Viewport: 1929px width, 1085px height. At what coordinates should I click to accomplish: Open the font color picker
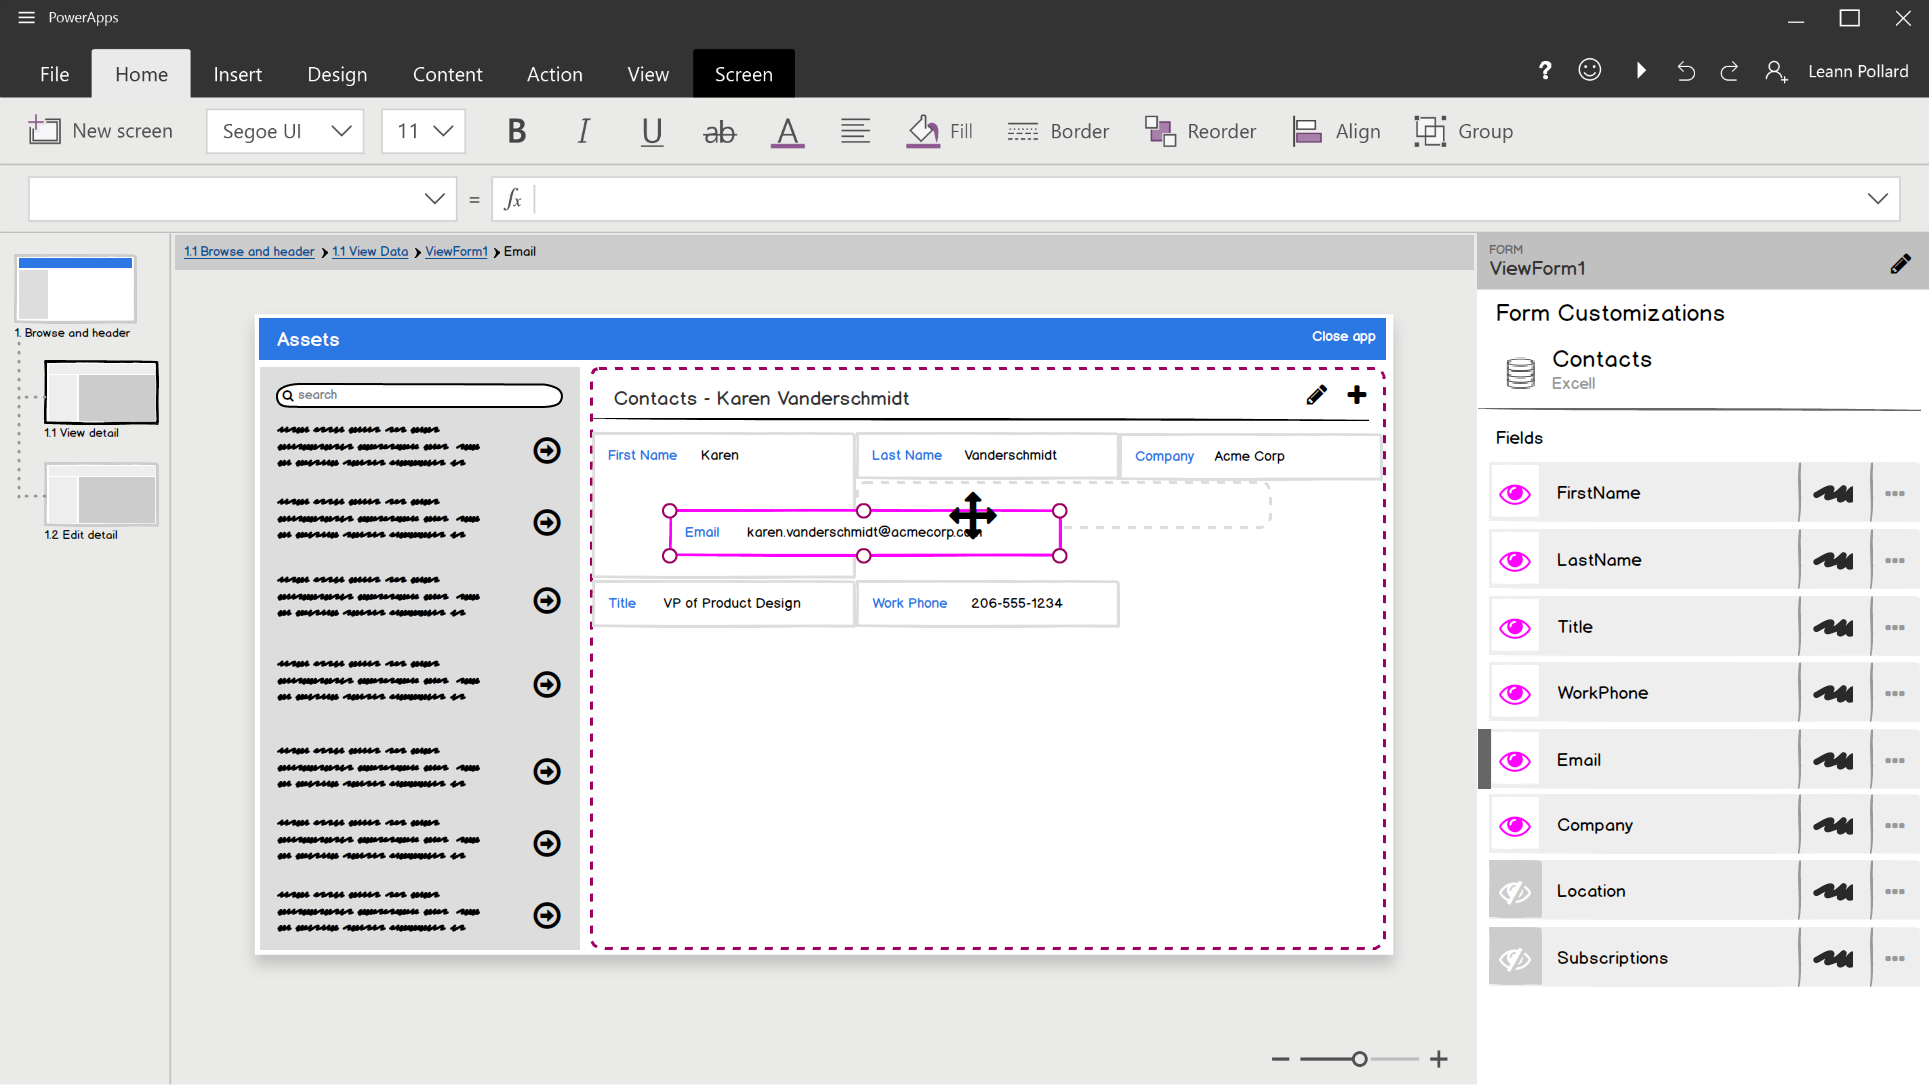788,131
